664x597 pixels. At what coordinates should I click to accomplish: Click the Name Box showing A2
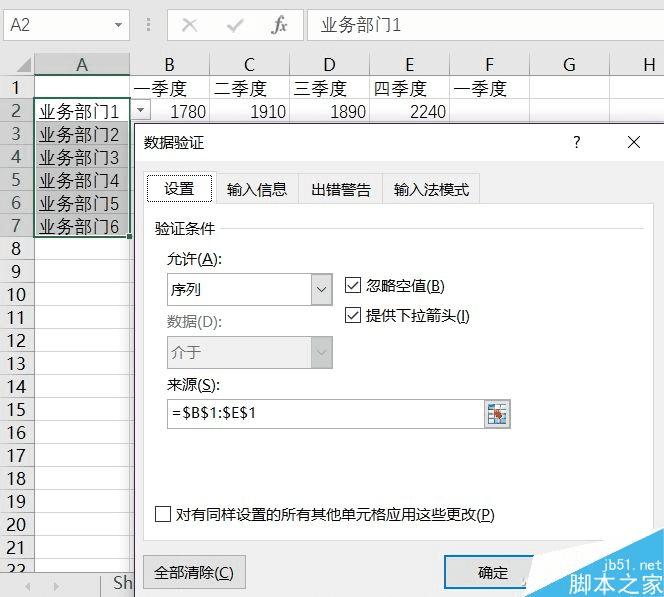pyautogui.click(x=66, y=25)
